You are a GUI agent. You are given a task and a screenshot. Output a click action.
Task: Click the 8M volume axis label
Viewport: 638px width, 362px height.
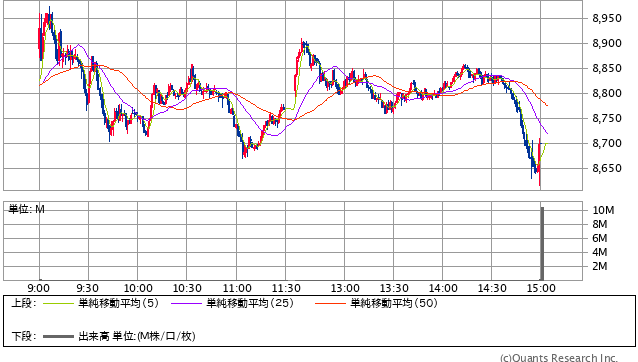point(600,224)
